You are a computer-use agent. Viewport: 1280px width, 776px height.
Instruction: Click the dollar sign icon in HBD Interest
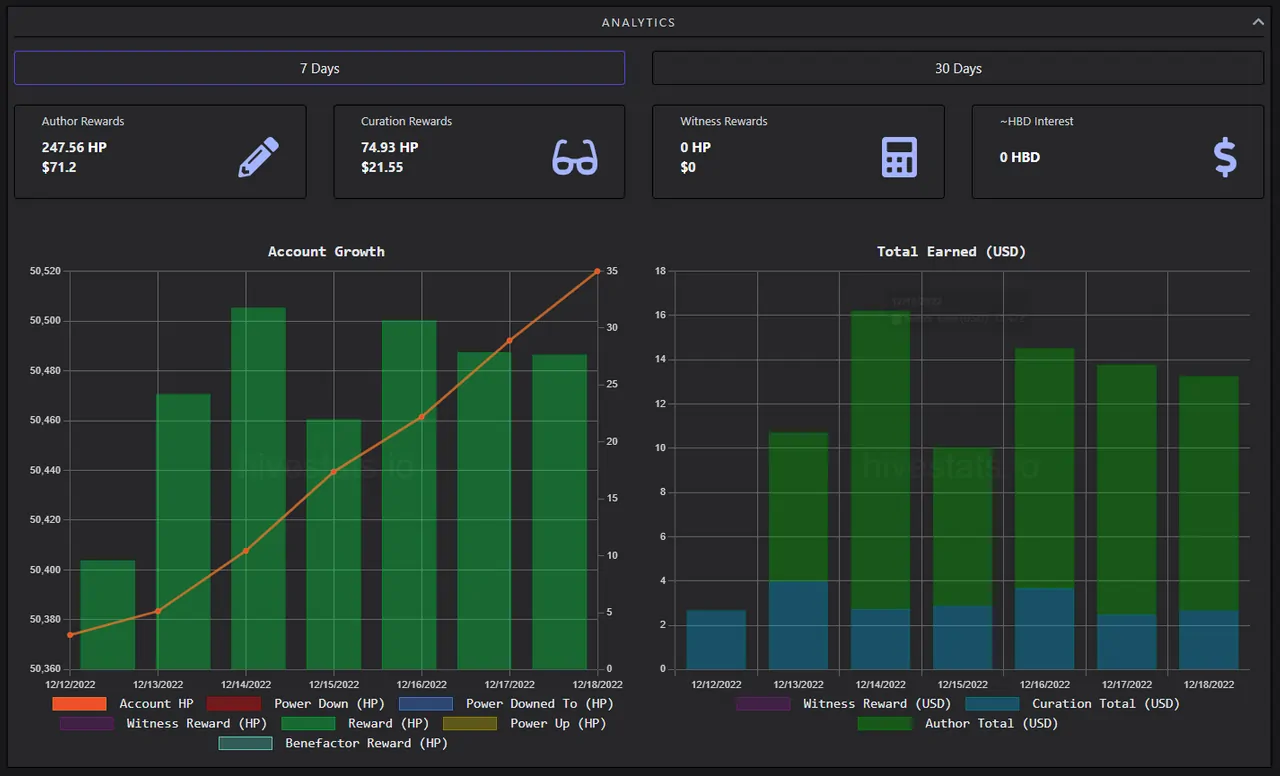(1225, 157)
